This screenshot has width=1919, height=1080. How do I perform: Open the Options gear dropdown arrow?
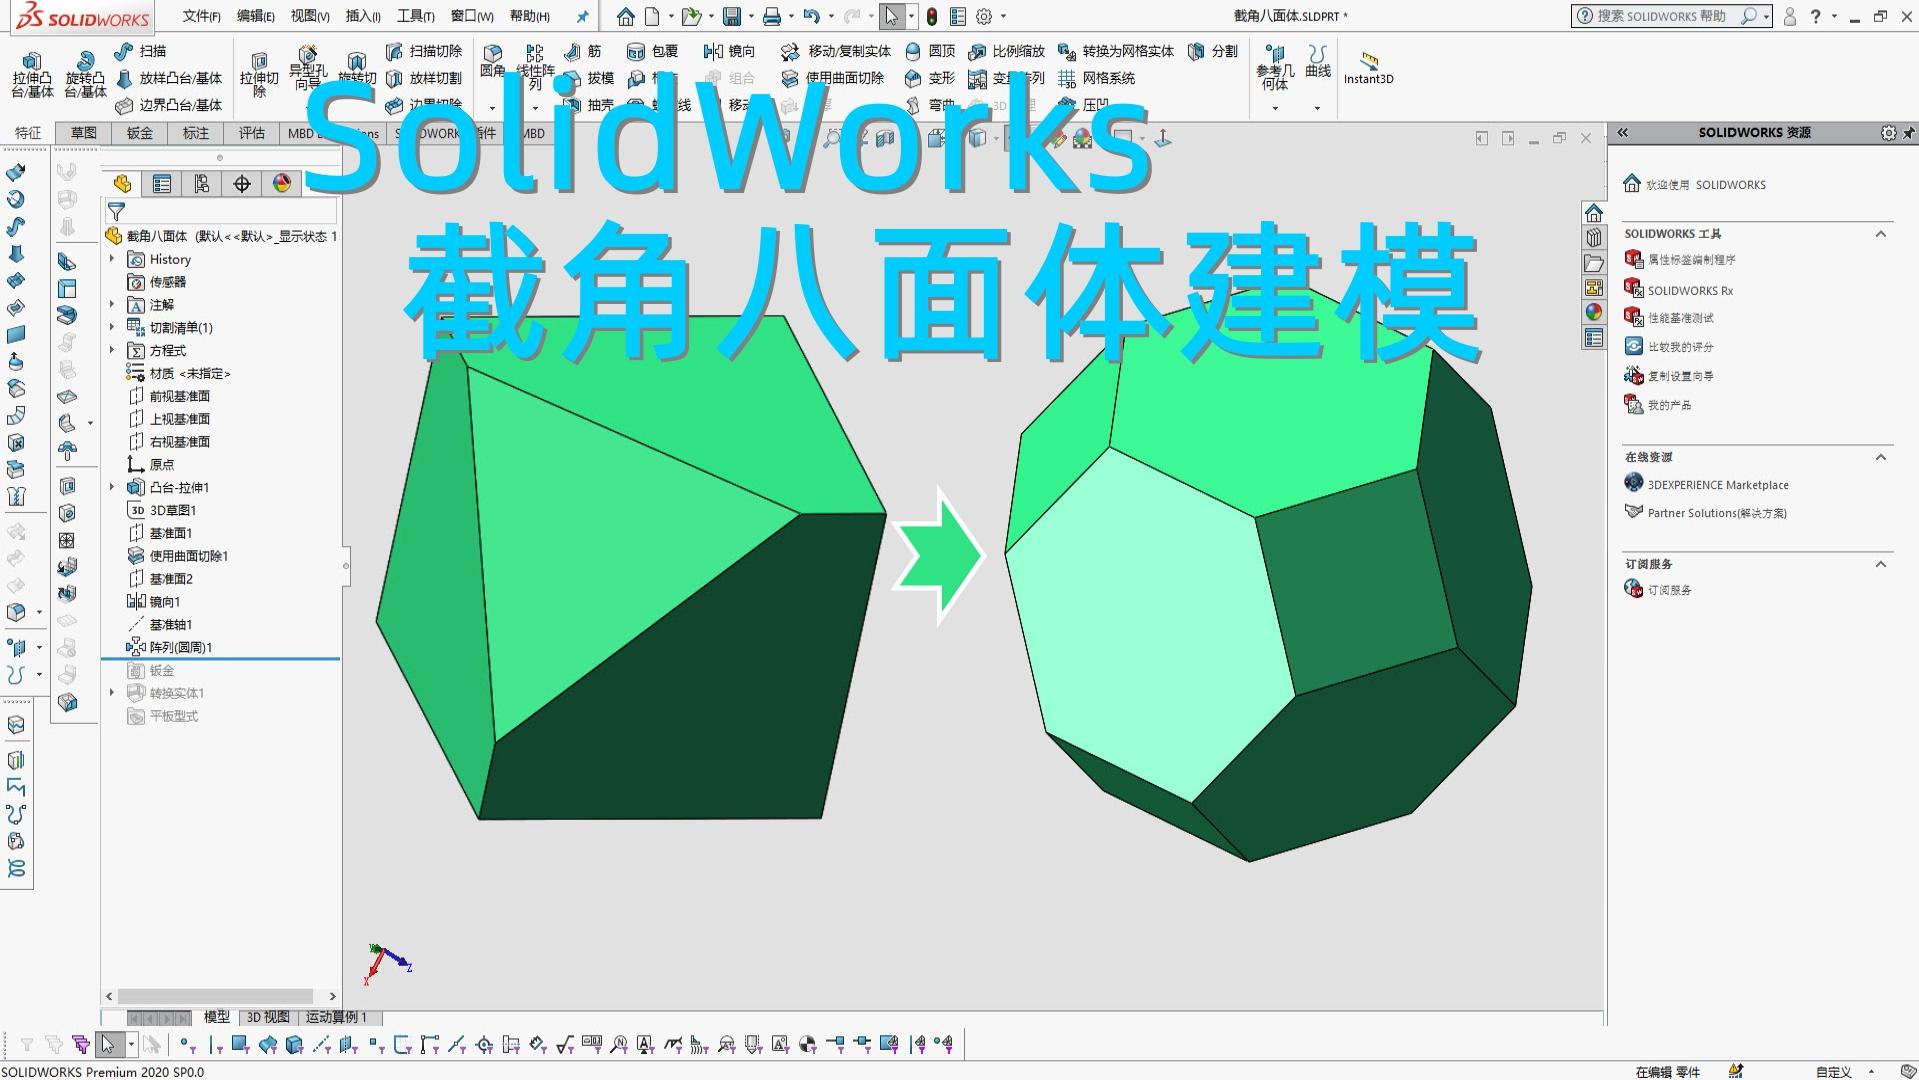click(1003, 16)
